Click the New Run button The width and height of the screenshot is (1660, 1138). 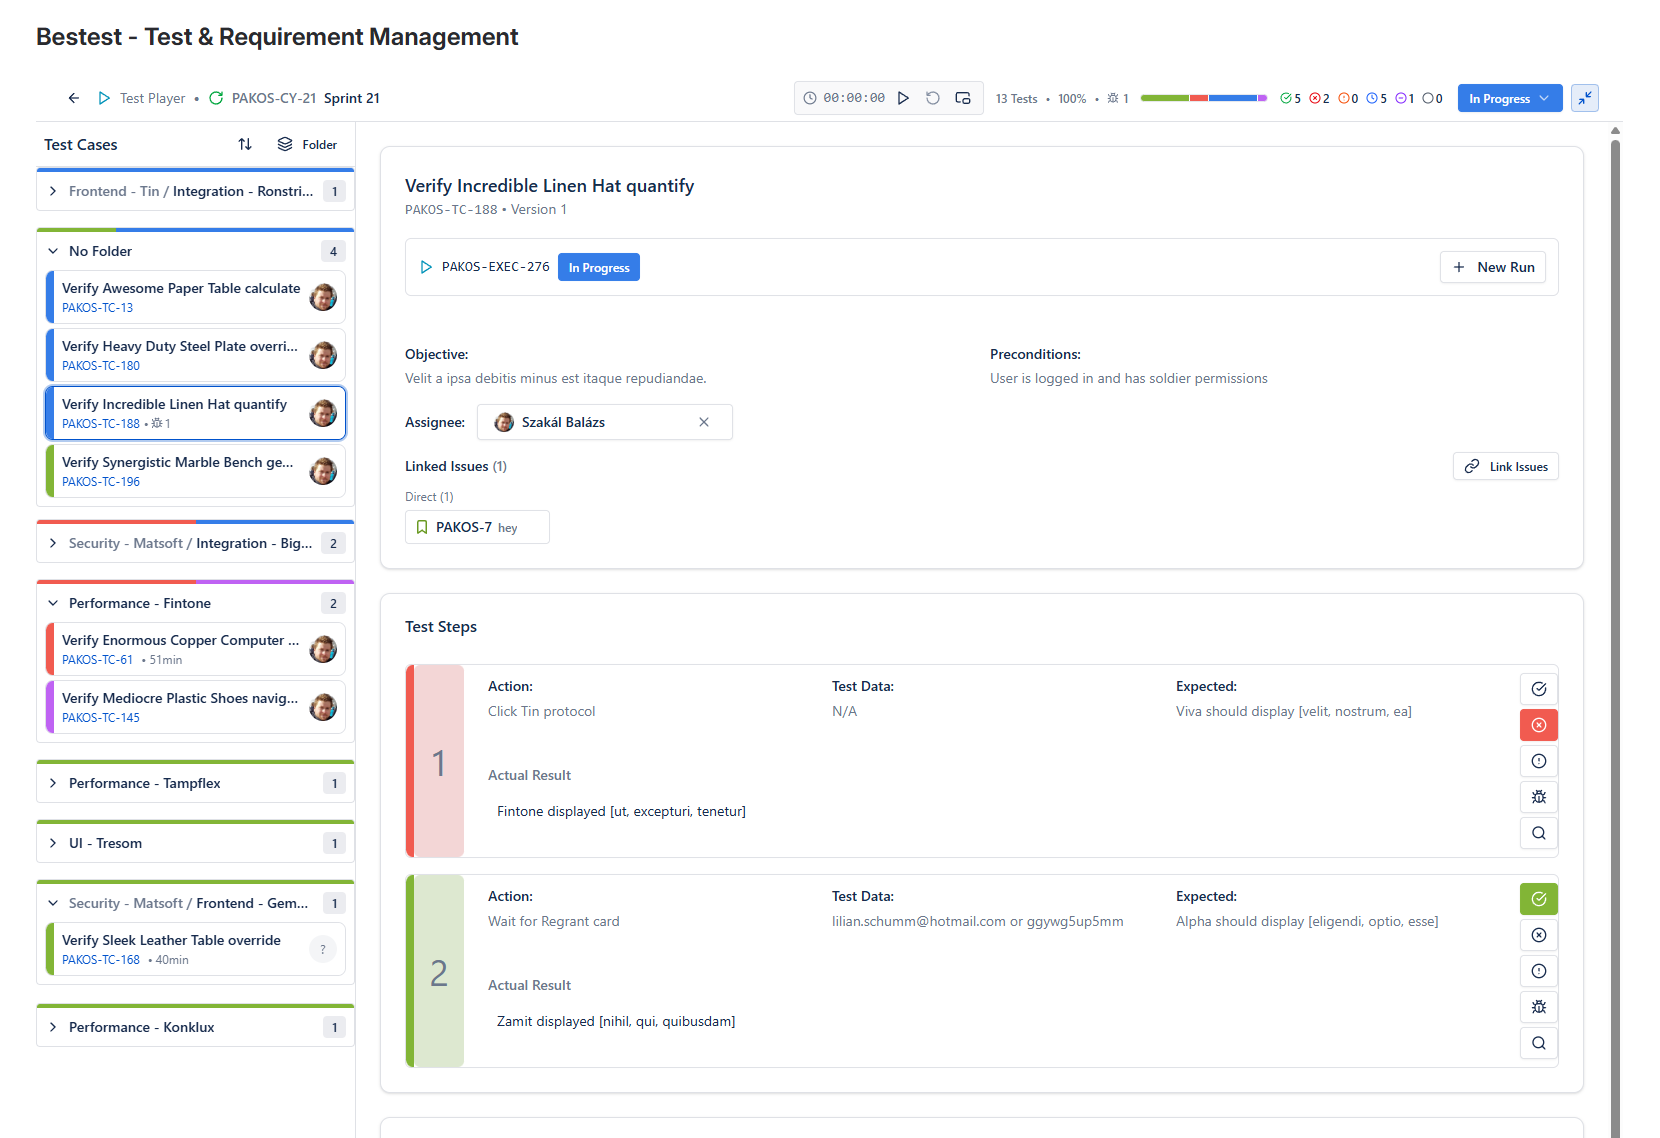(1493, 267)
